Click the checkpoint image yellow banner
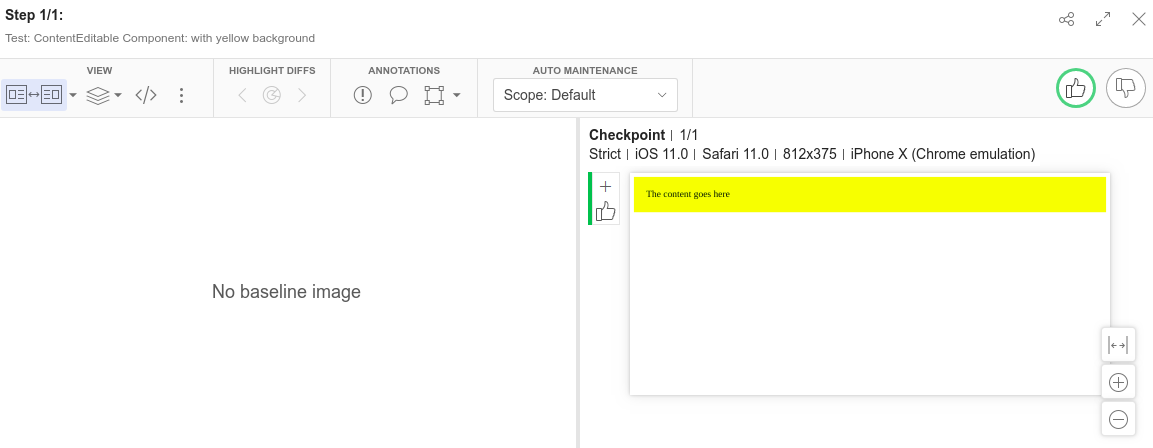 tap(869, 194)
